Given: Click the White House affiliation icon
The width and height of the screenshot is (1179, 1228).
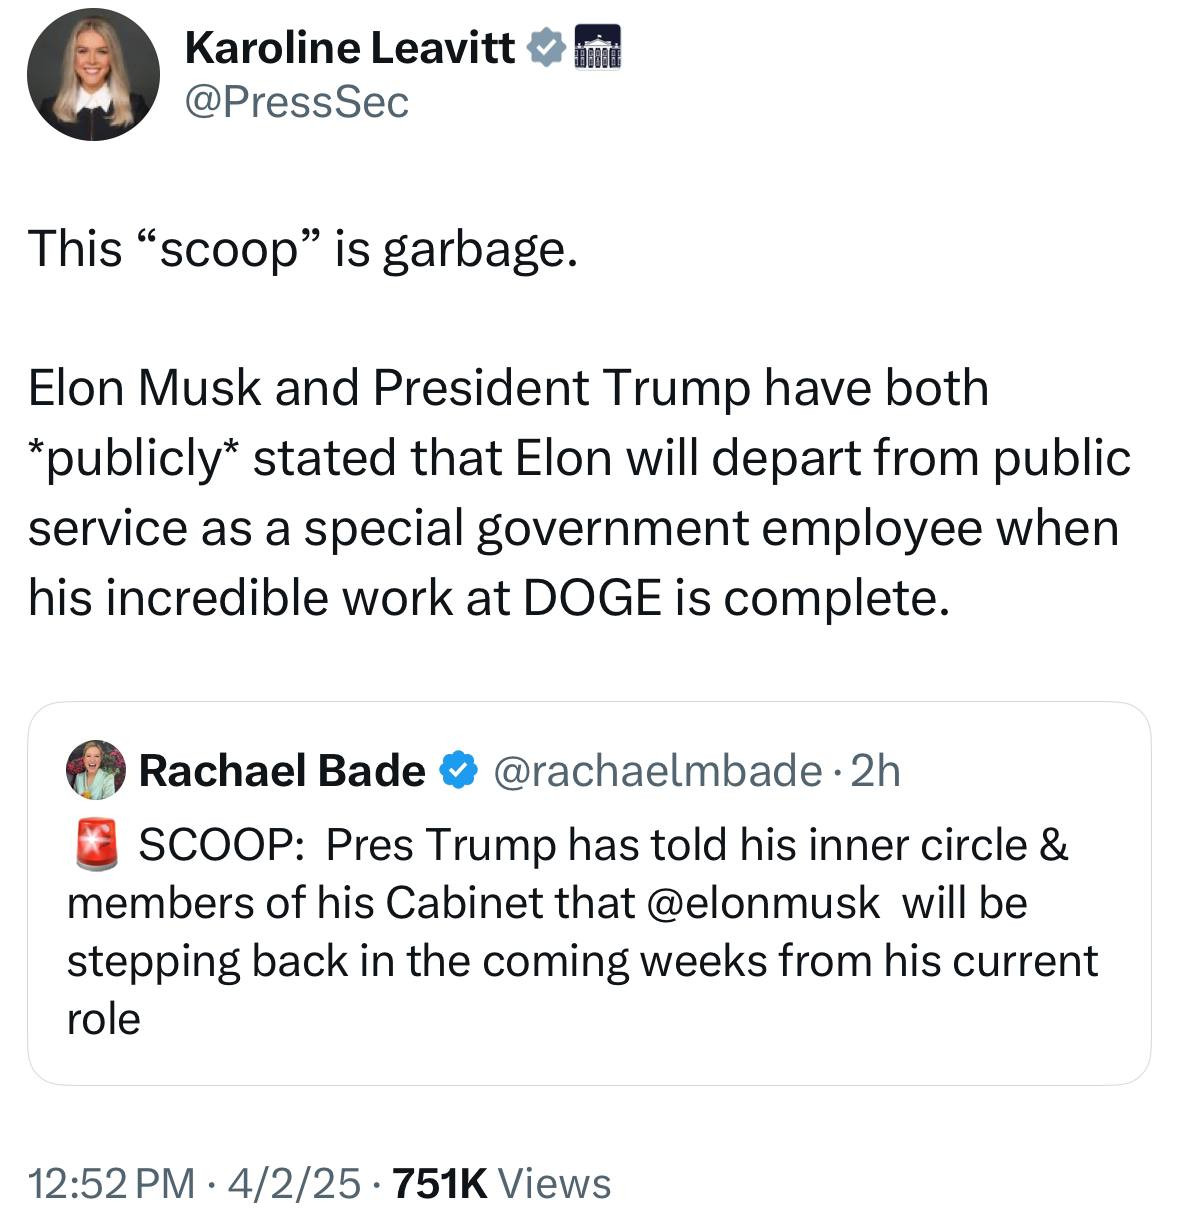Looking at the screenshot, I should pos(597,47).
